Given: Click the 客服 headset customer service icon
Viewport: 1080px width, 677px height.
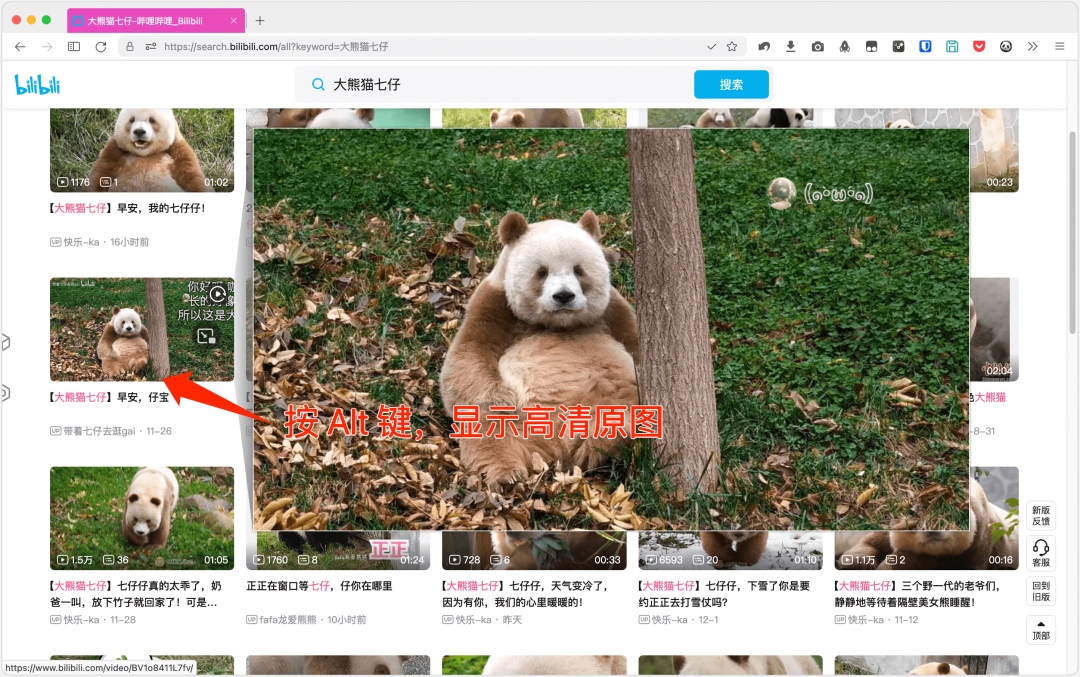Looking at the screenshot, I should point(1041,550).
